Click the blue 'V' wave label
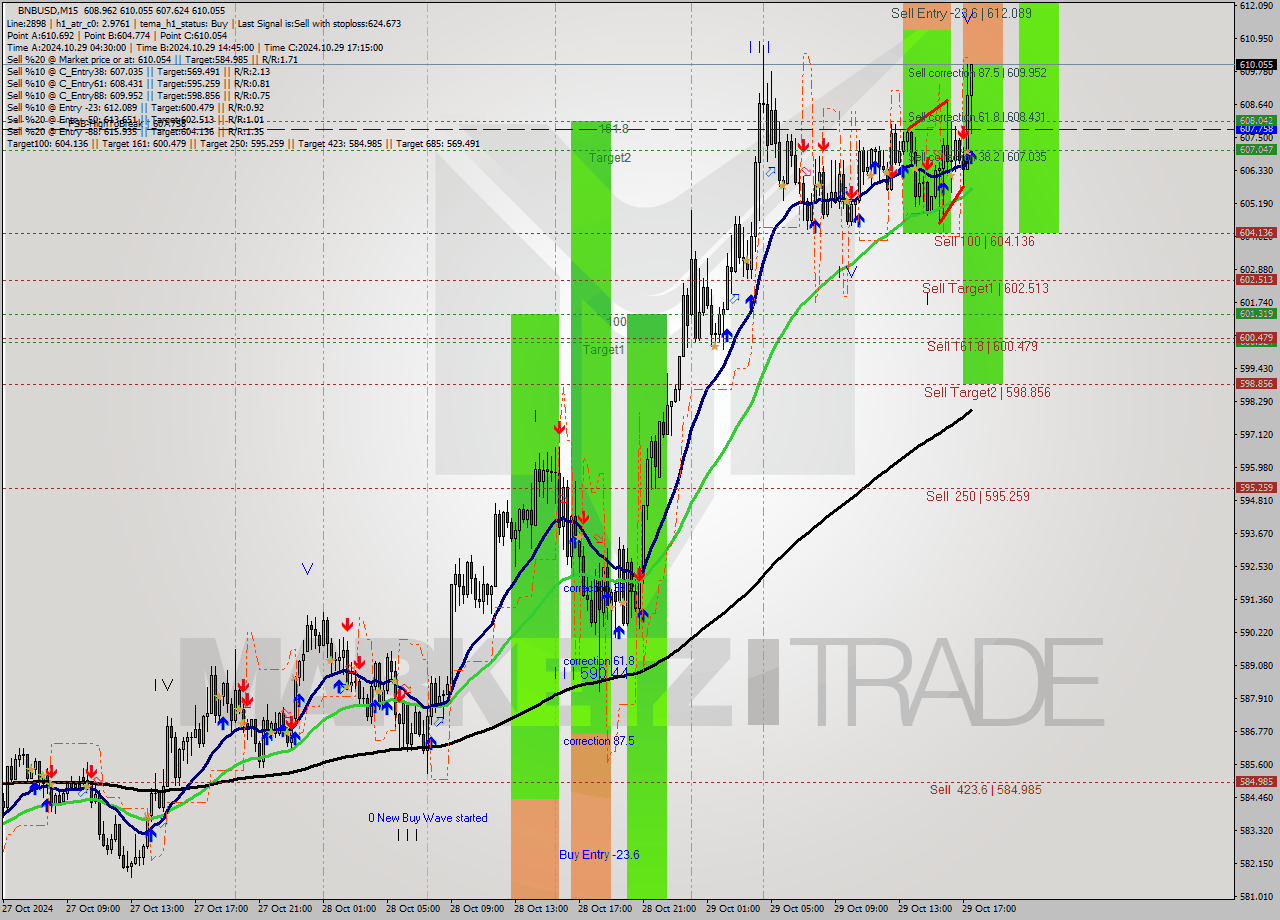The height and width of the screenshot is (920, 1280). click(x=307, y=569)
